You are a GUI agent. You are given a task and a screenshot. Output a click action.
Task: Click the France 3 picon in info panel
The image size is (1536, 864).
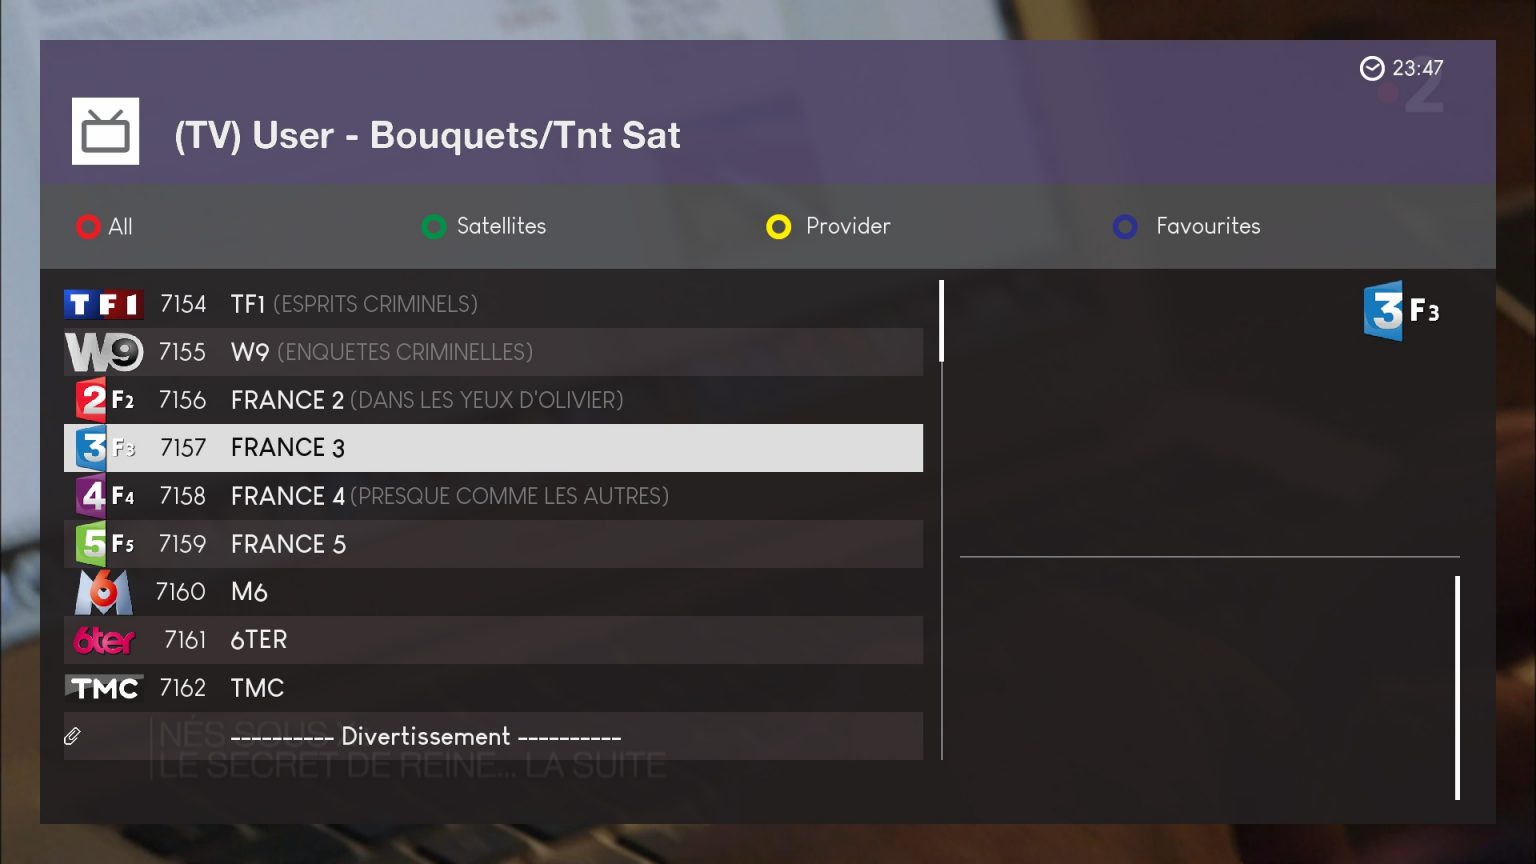pyautogui.click(x=1401, y=311)
